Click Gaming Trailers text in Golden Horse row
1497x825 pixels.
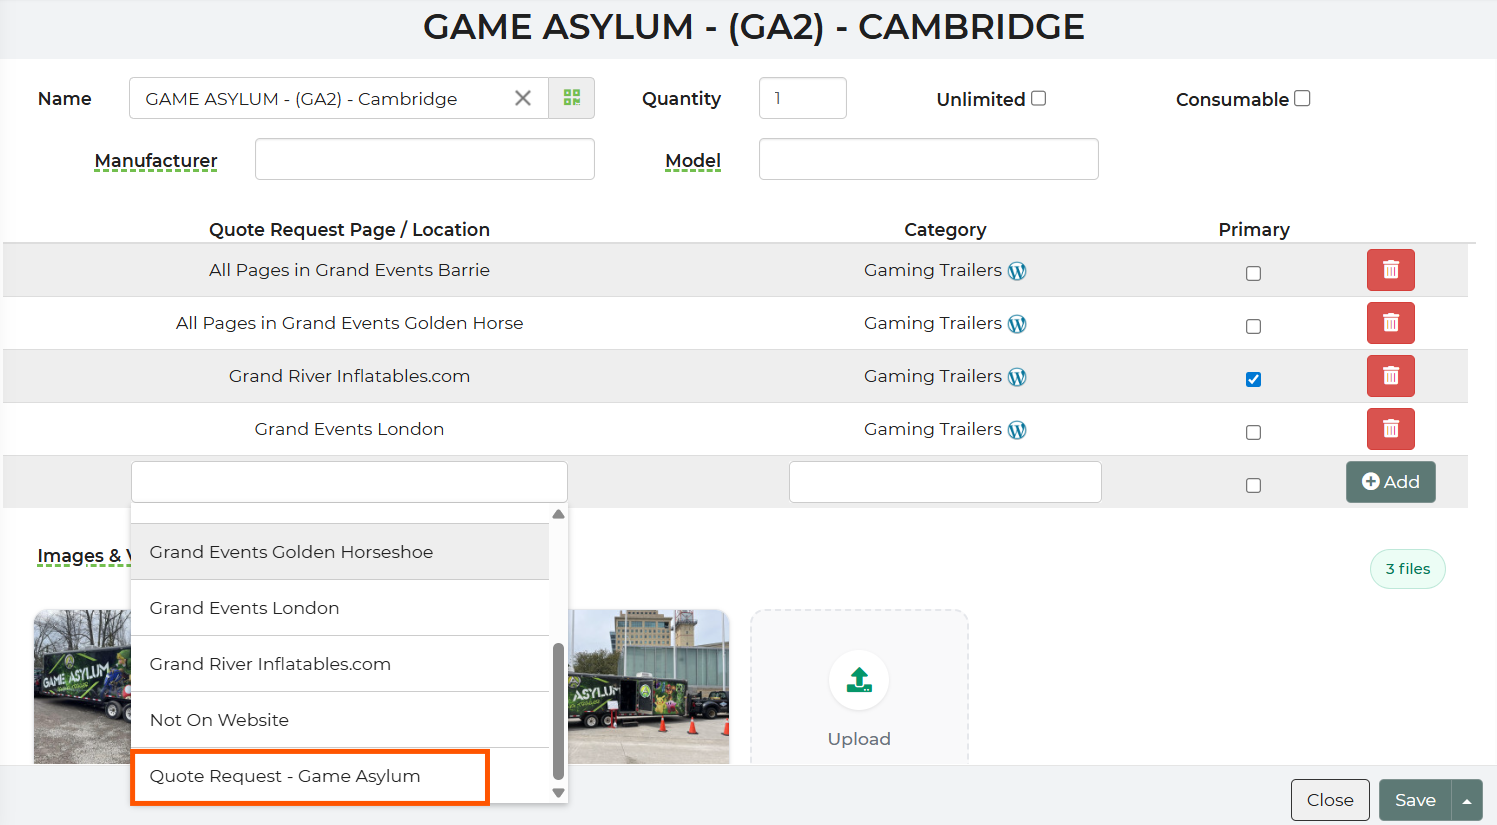pyautogui.click(x=933, y=323)
